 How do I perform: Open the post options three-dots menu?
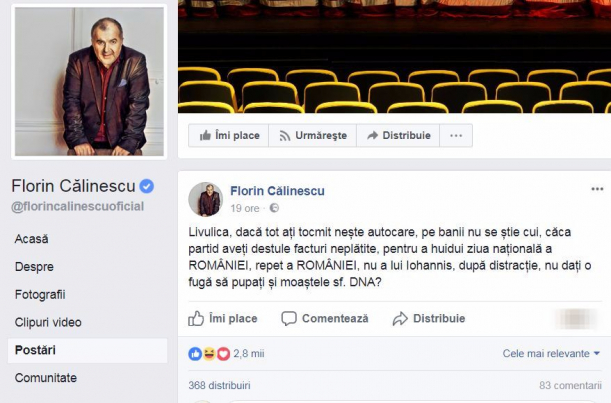(597, 189)
